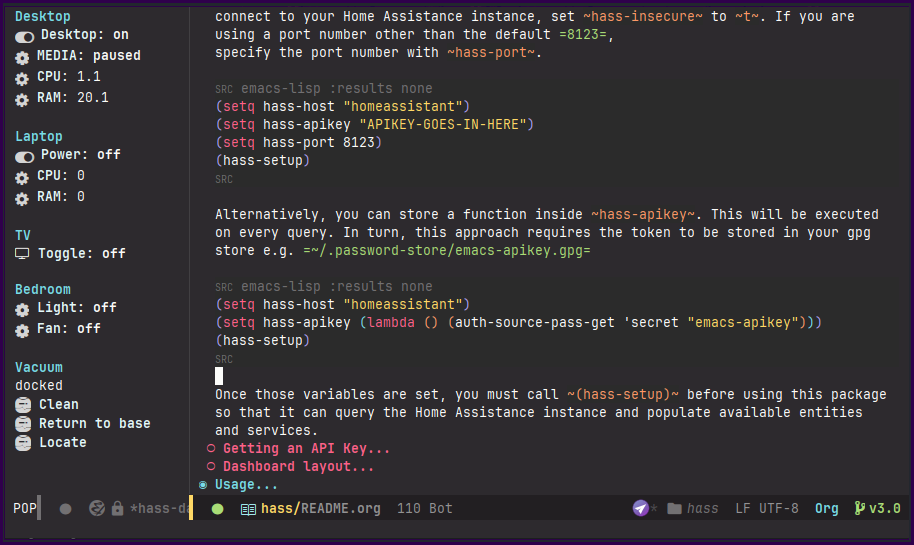
Task: Click the vacuum Clean robot icon
Action: [x=23, y=405]
